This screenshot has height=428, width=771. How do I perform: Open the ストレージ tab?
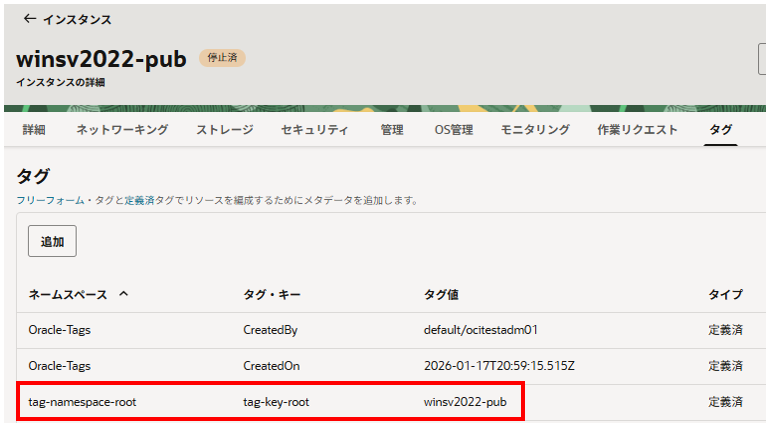[224, 130]
